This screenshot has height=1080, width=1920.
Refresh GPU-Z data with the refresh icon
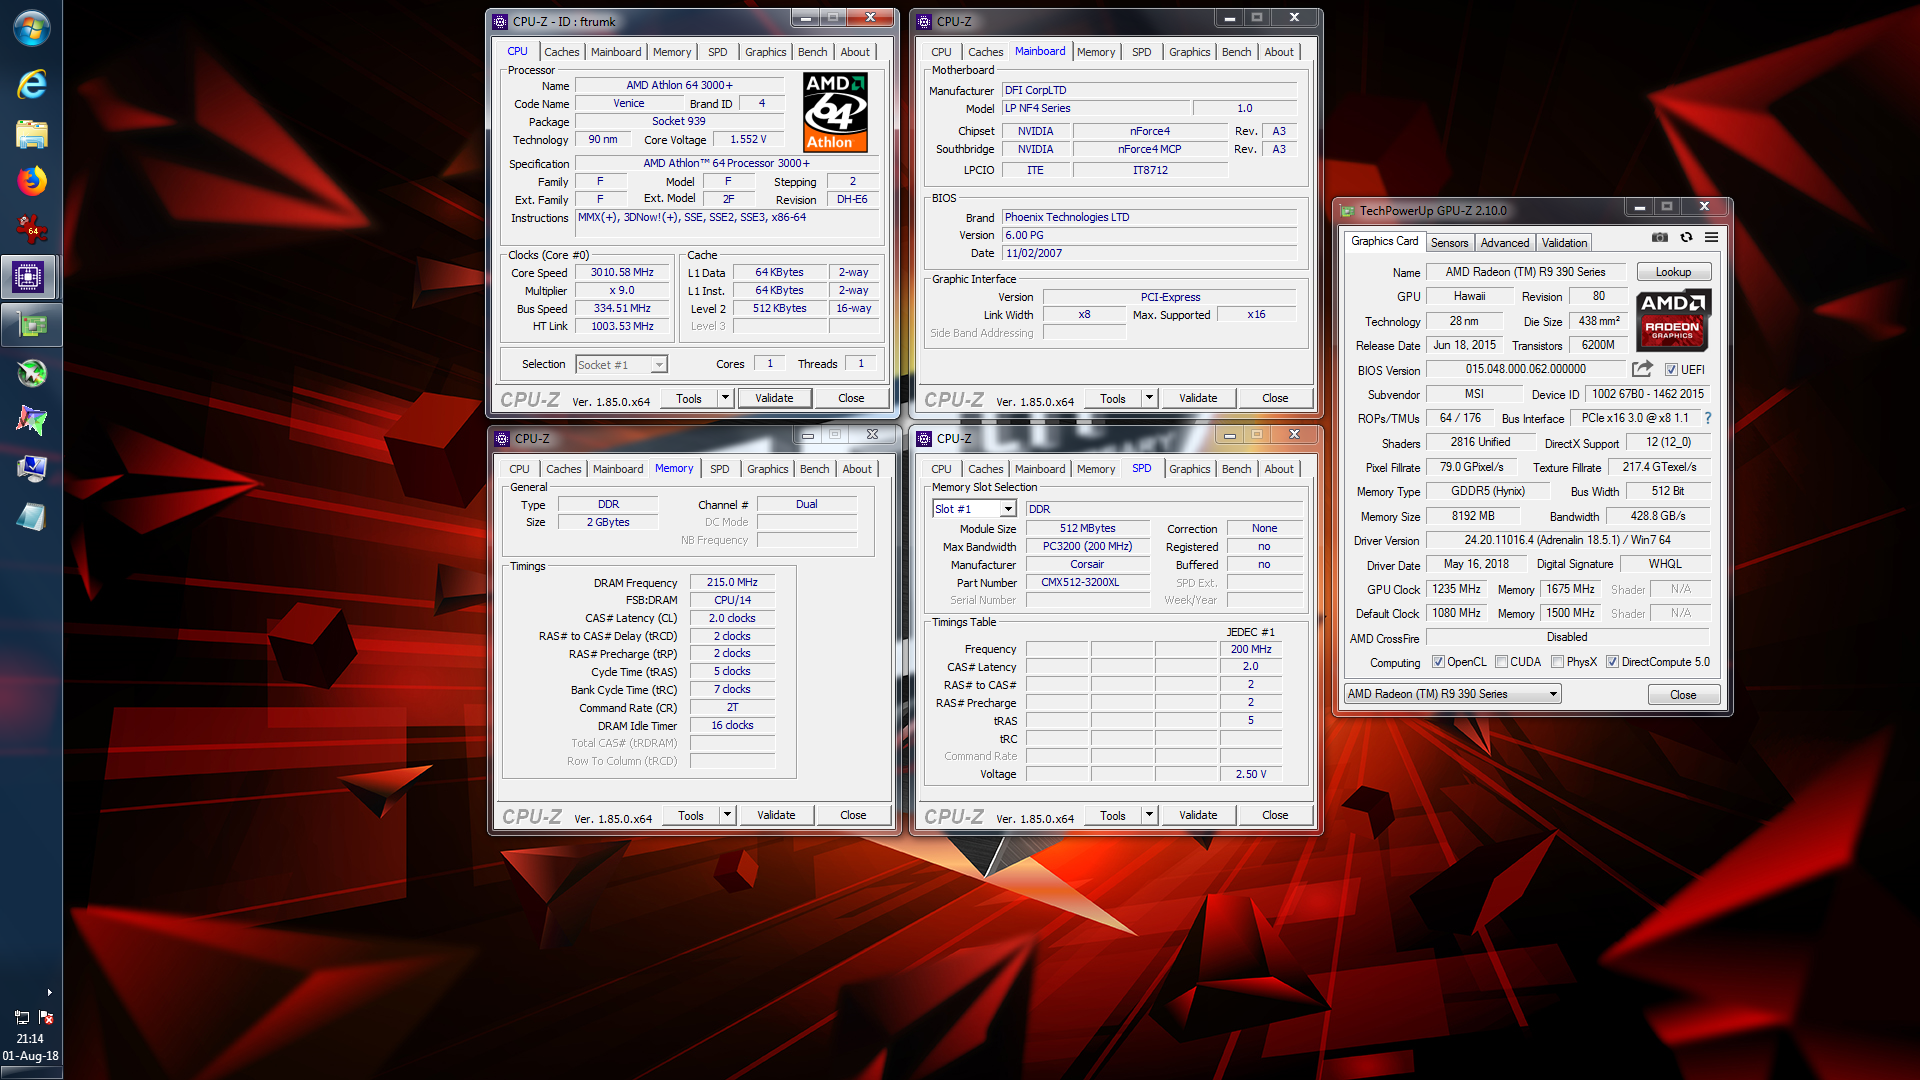coord(1686,238)
